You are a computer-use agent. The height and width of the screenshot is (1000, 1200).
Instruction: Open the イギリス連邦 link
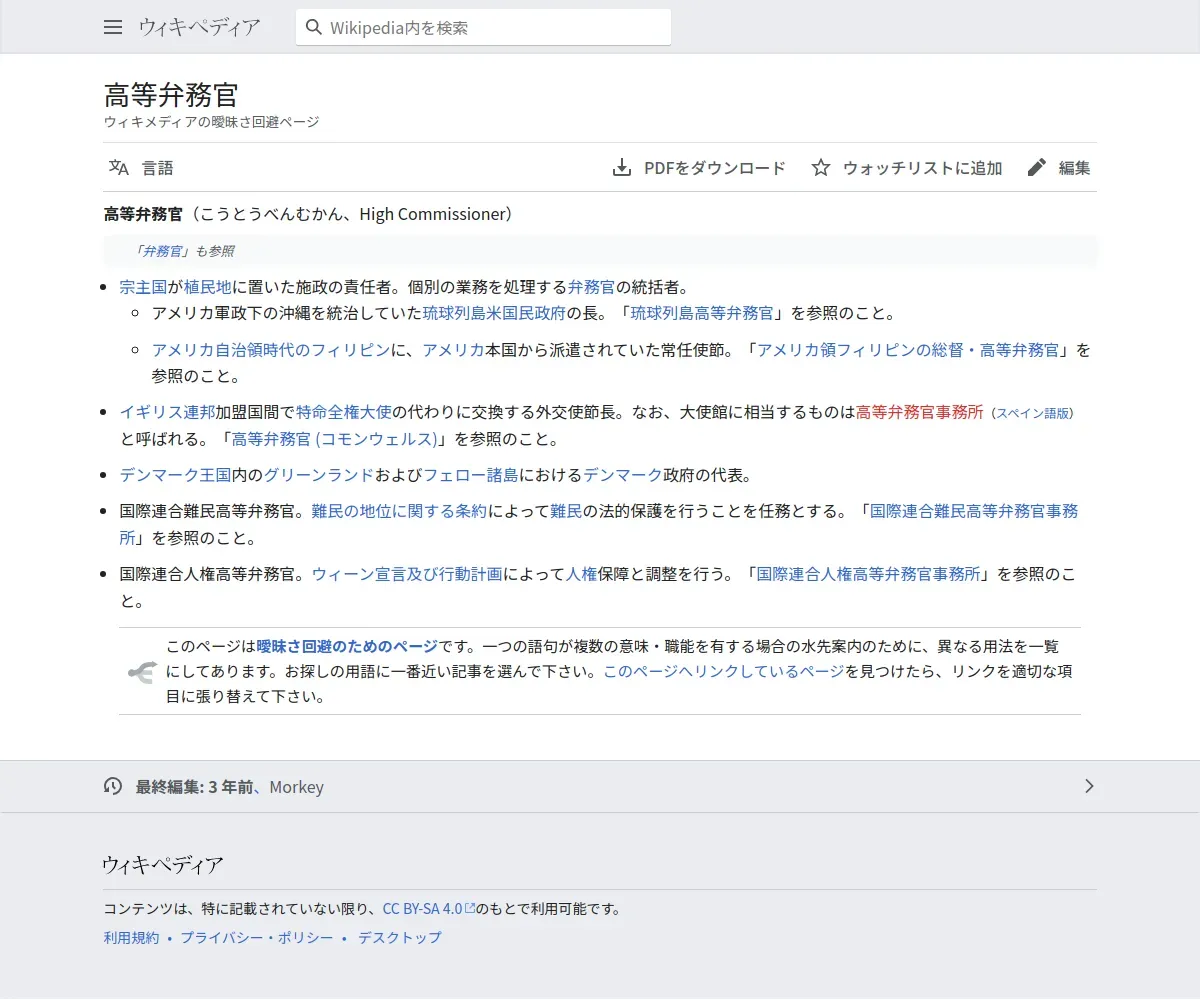167,412
